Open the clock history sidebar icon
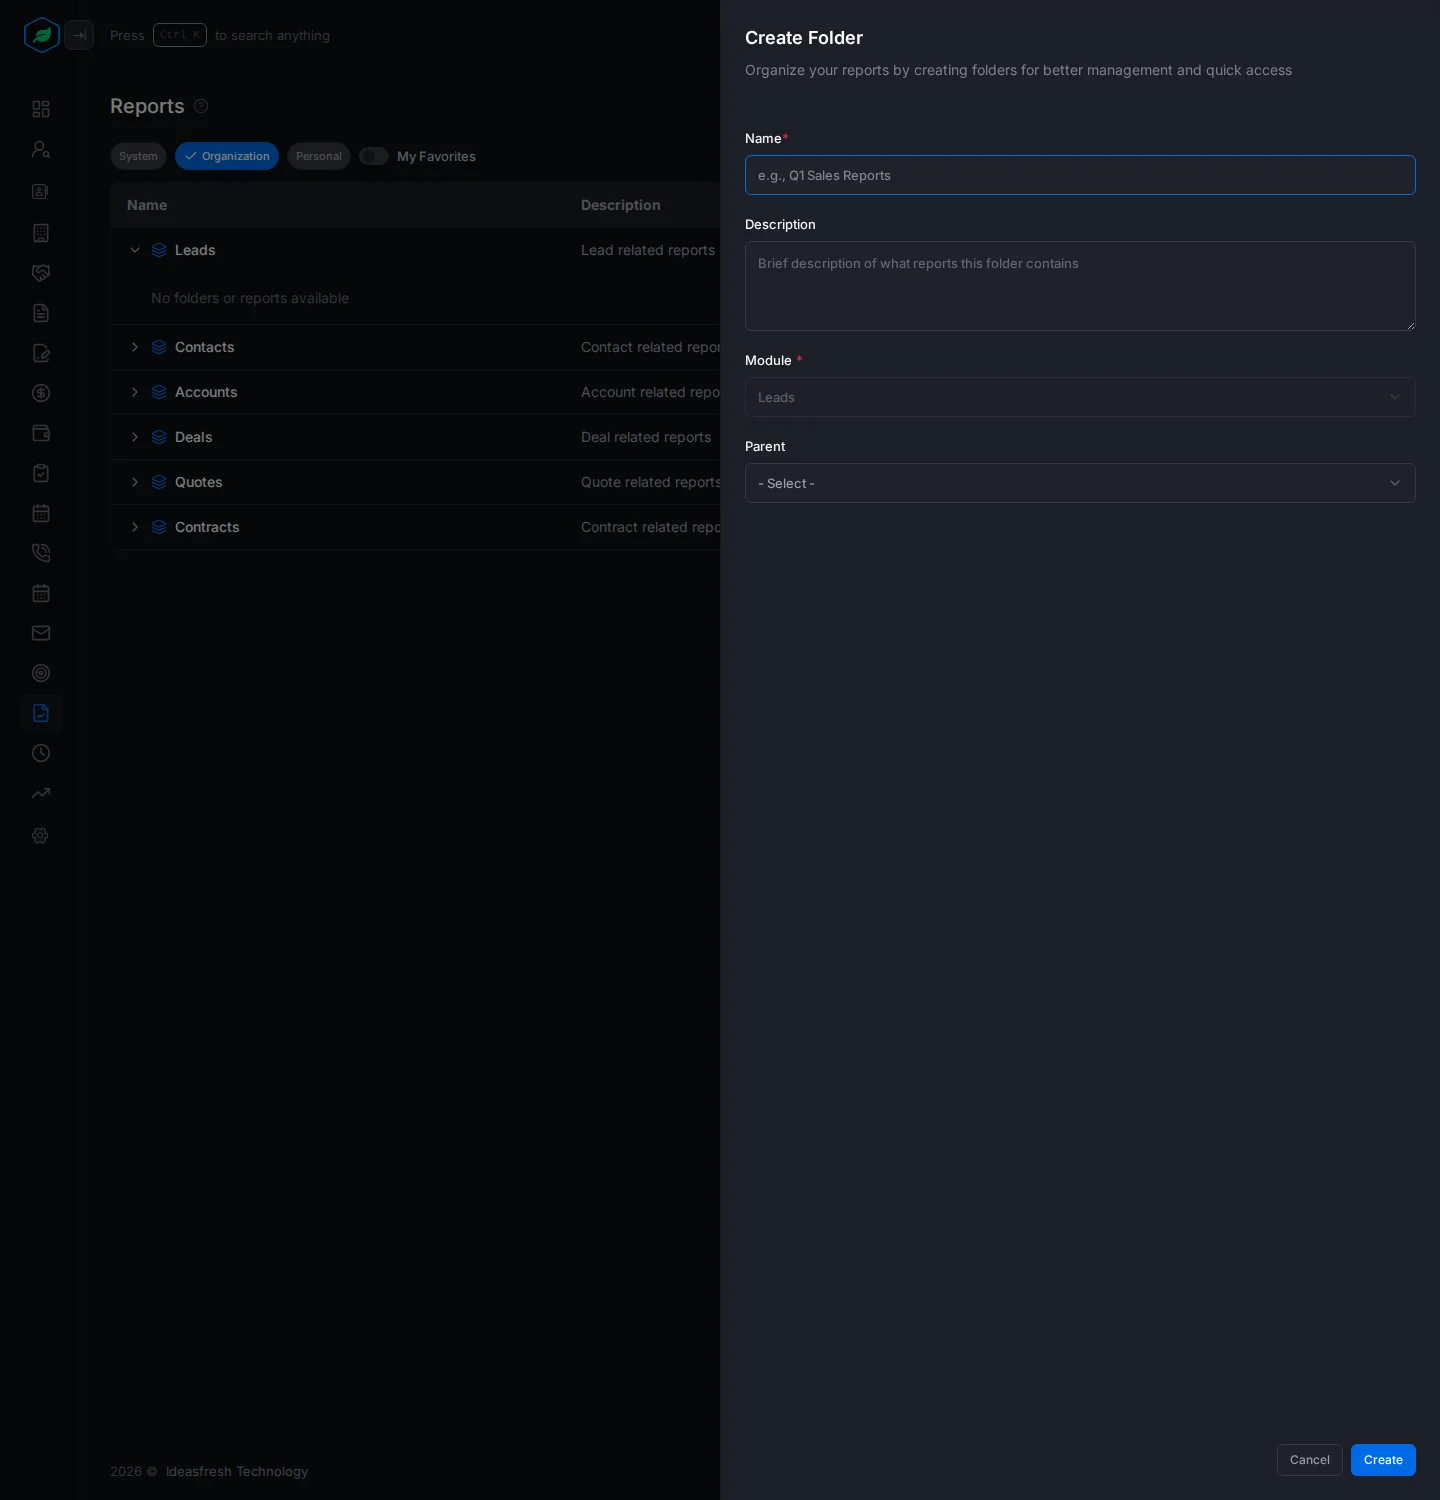This screenshot has height=1500, width=1440. 41,753
